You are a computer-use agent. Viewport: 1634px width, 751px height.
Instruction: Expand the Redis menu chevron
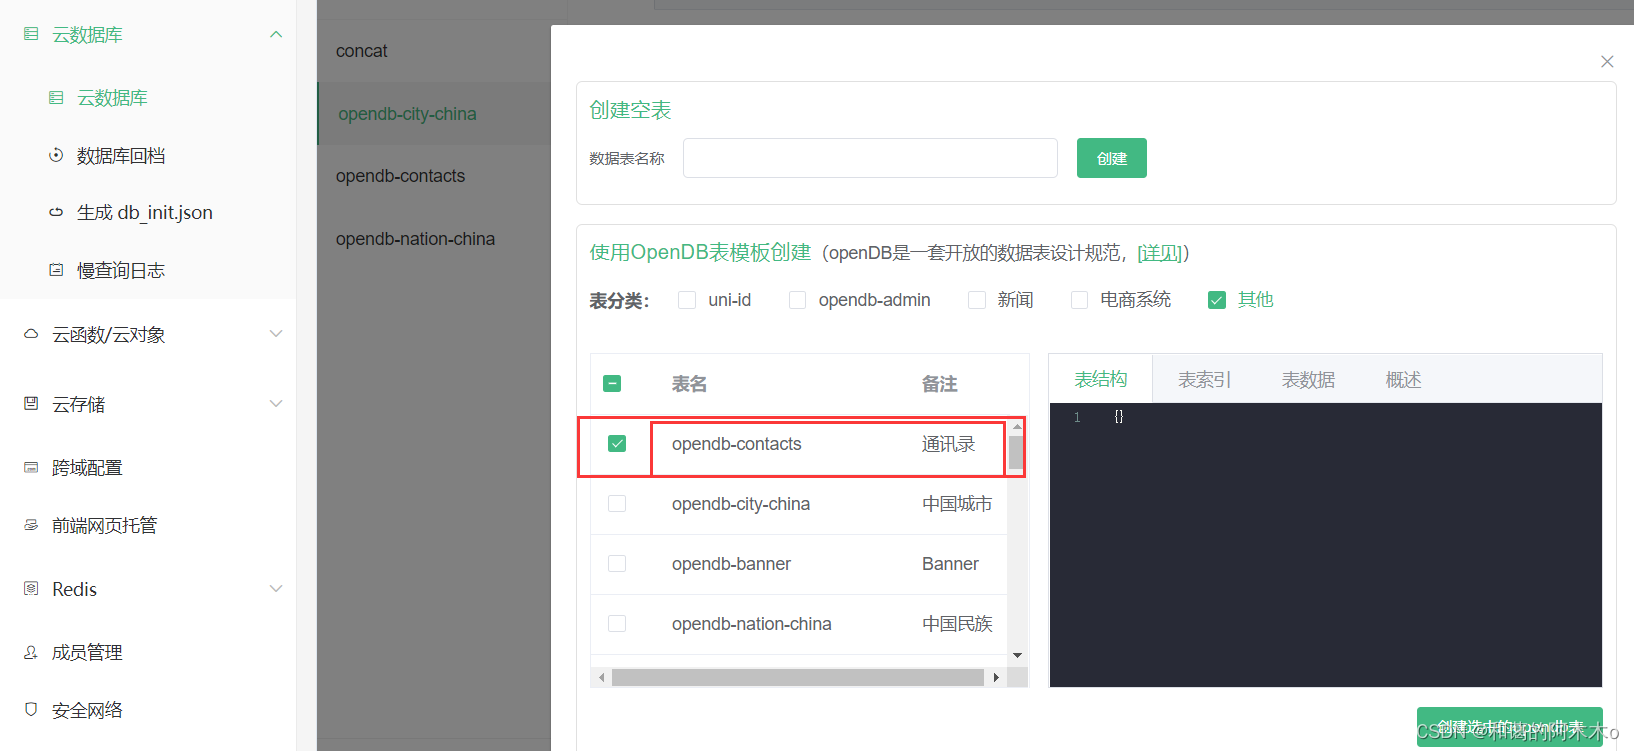pyautogui.click(x=276, y=589)
